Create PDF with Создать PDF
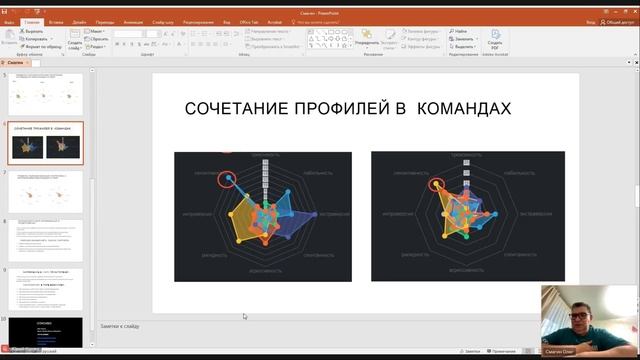640x360 pixels. click(495, 40)
